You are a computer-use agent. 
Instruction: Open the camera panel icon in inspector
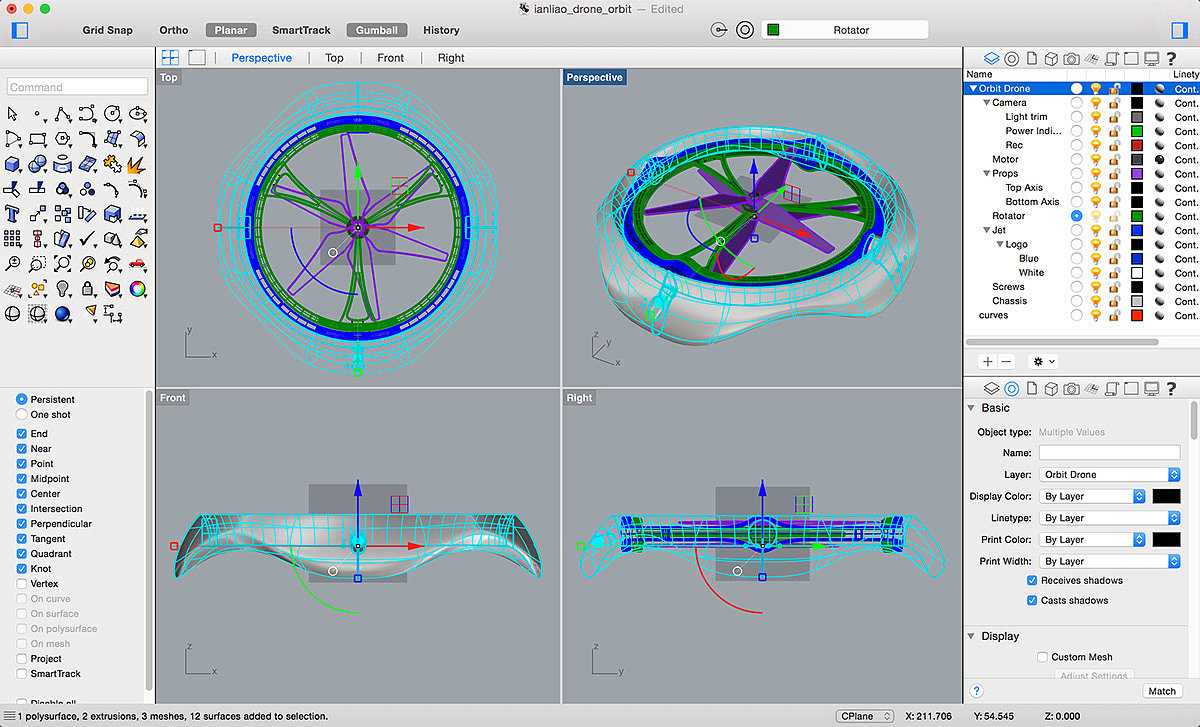tap(1071, 388)
